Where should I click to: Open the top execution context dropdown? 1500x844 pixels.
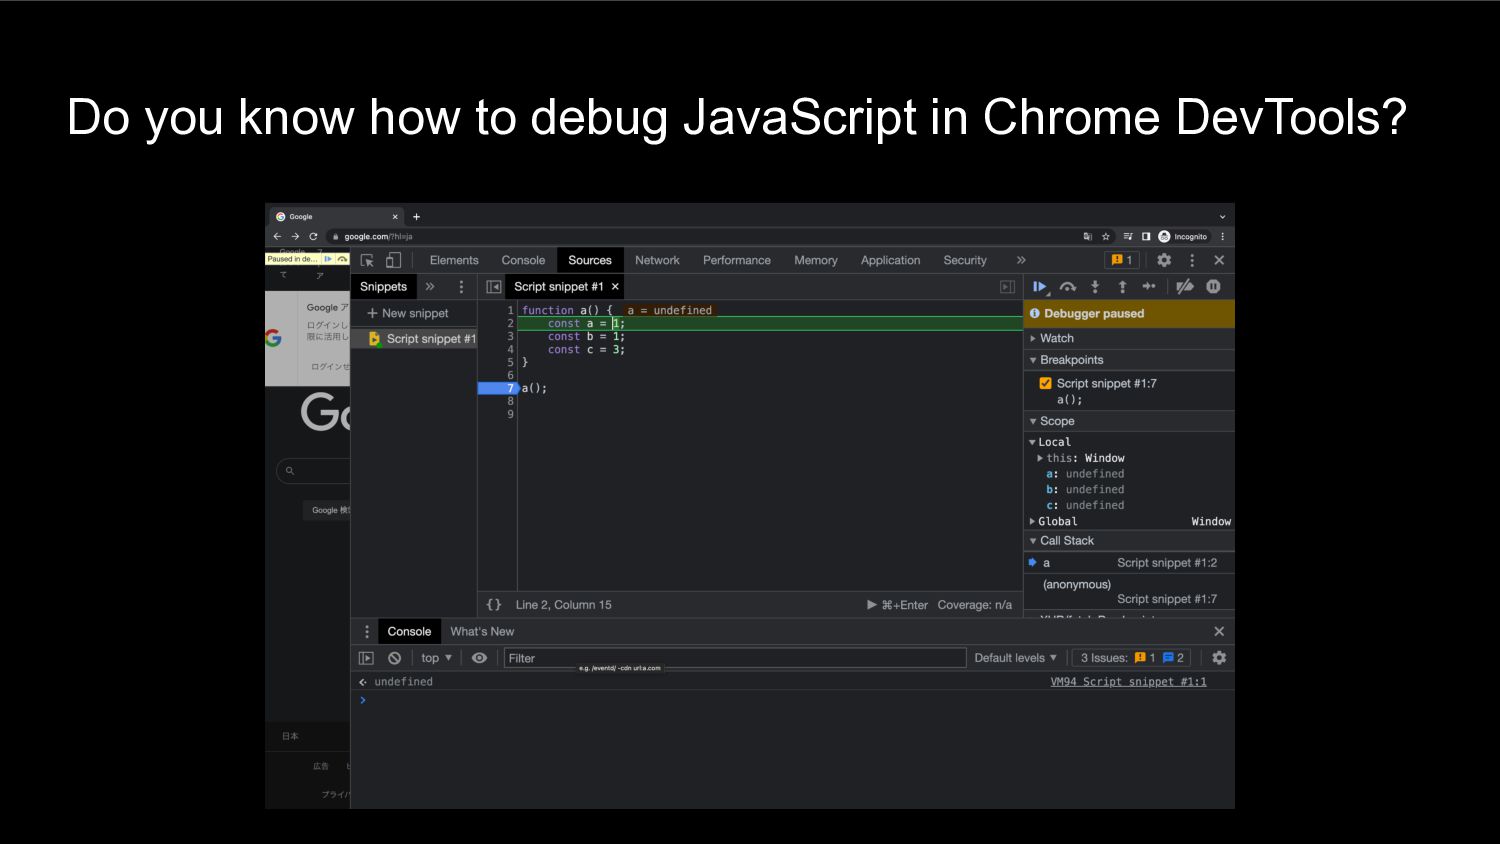point(436,658)
